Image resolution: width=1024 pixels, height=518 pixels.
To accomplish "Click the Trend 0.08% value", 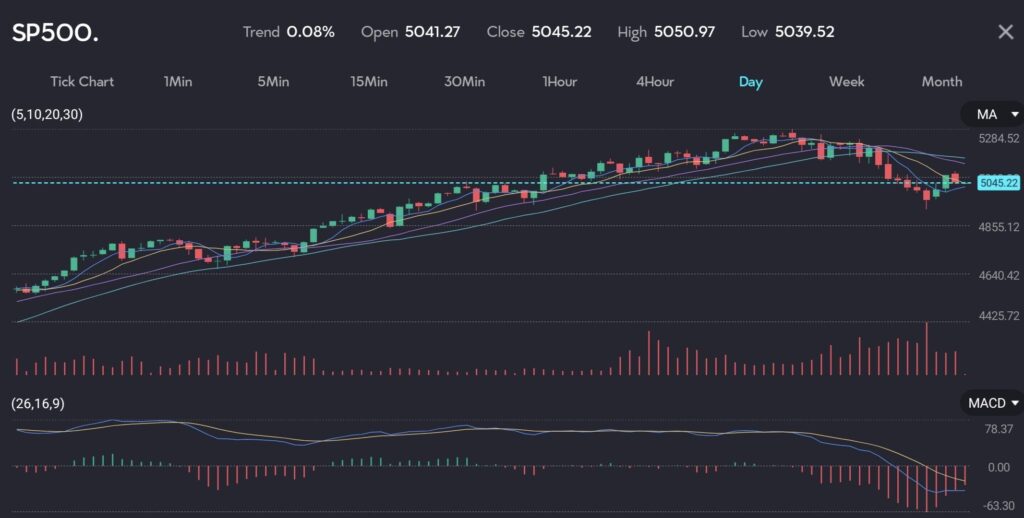I will coord(310,32).
